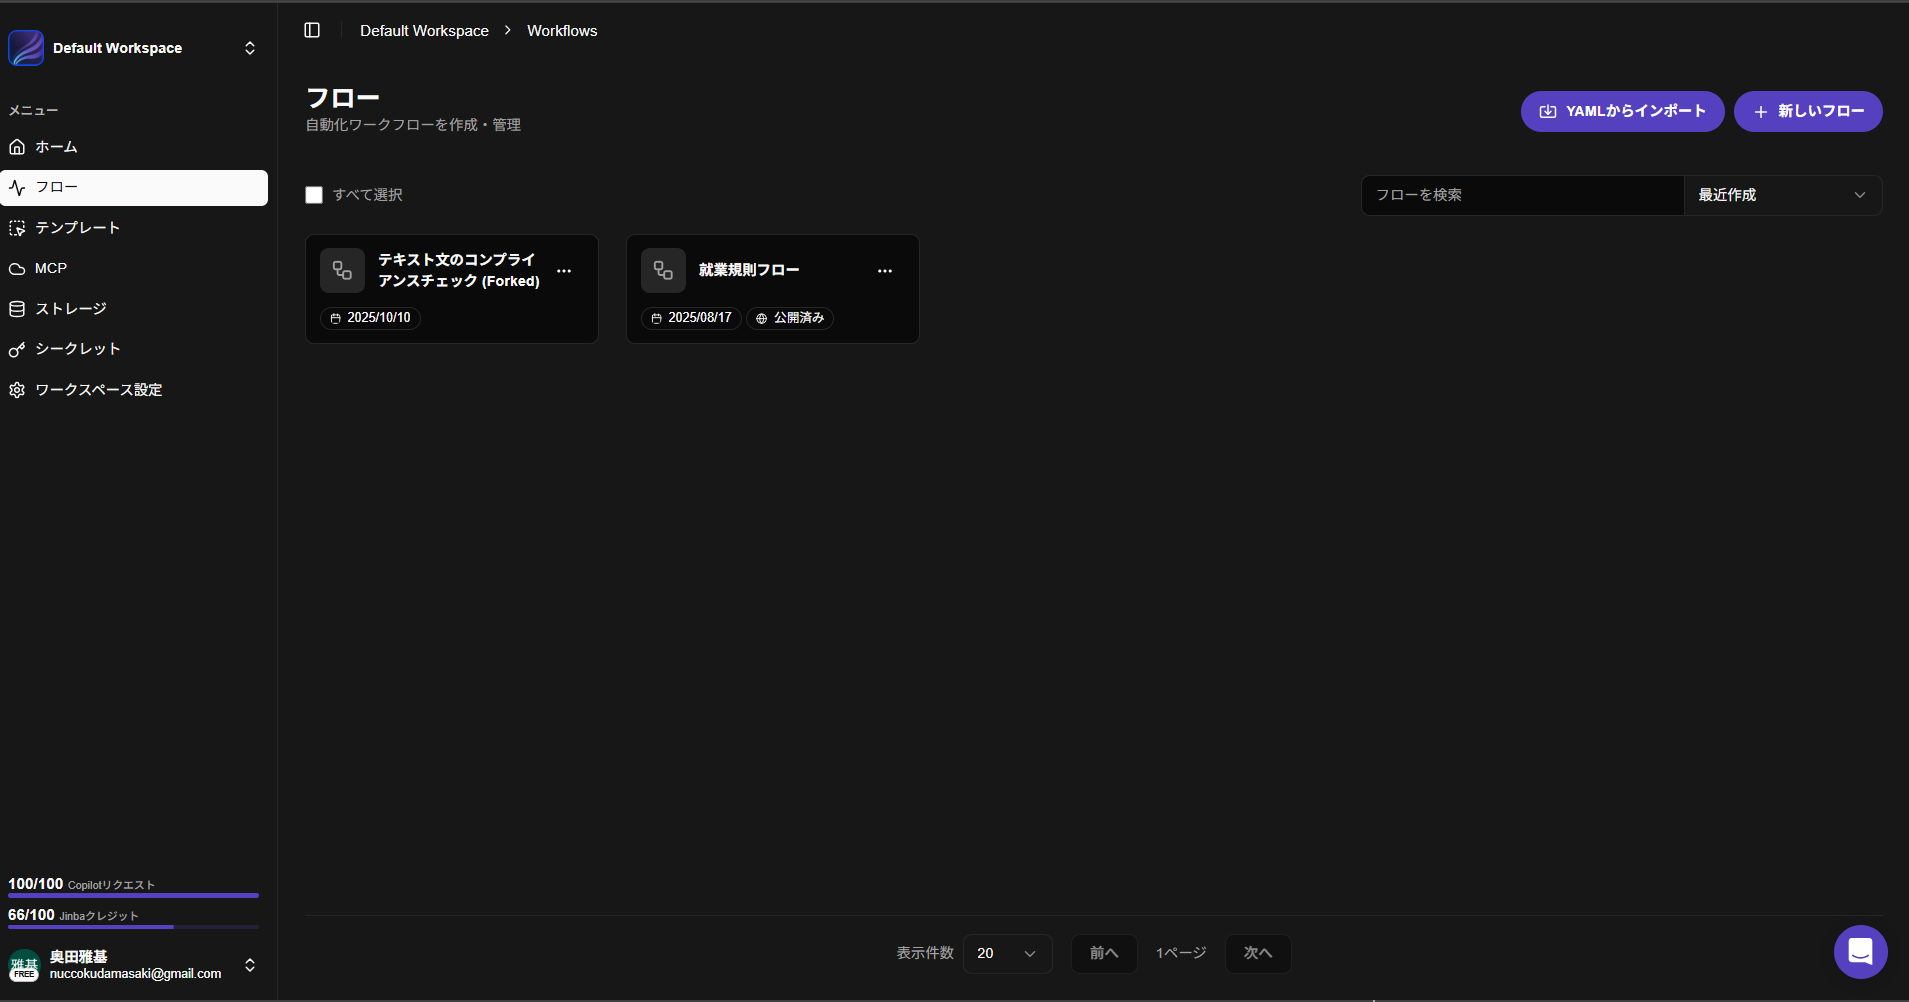Click the gear icon for workspace settings
This screenshot has height=1002, width=1909.
click(x=17, y=390)
